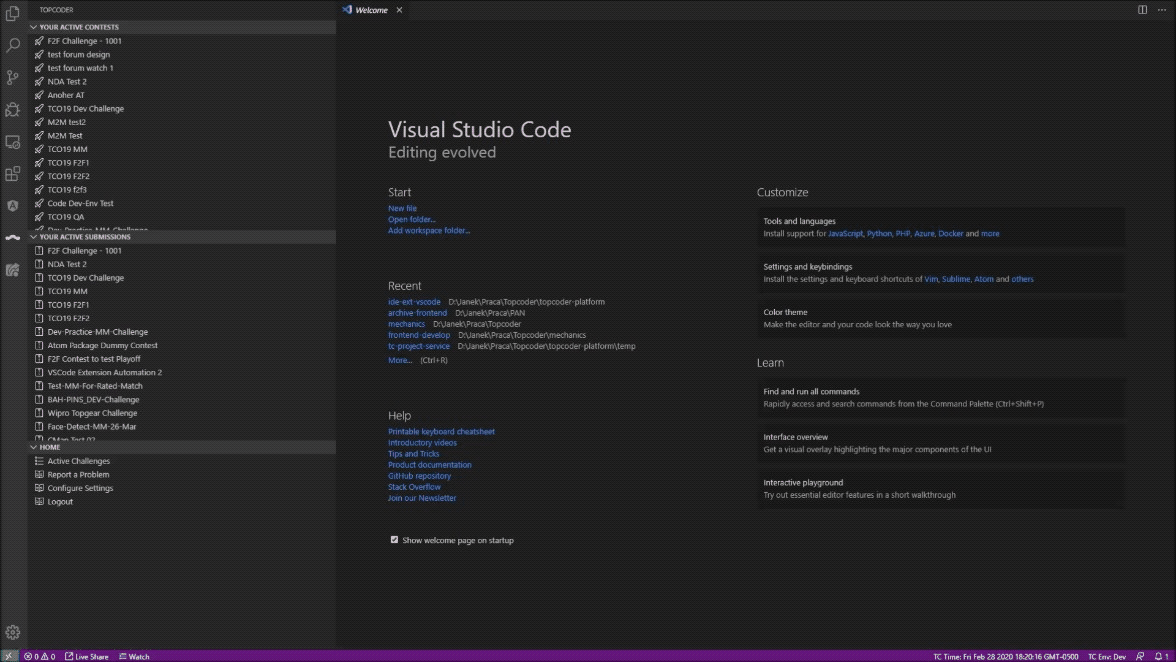1176x662 pixels.
Task: Click Add workspace folder link
Action: tap(429, 231)
